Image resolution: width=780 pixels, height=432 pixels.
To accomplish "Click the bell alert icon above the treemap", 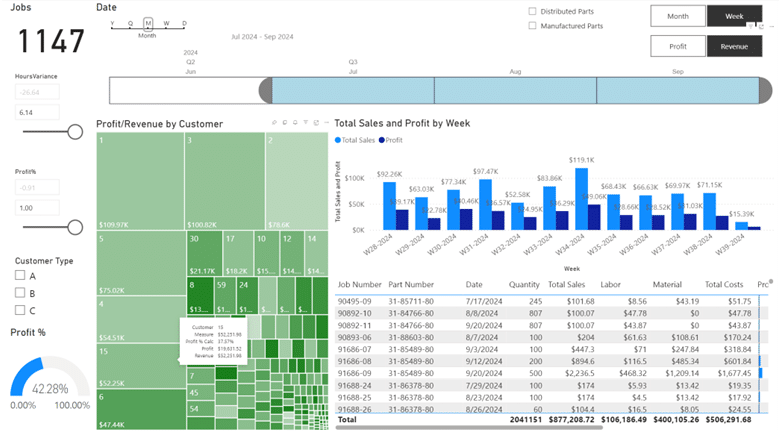I will [295, 122].
